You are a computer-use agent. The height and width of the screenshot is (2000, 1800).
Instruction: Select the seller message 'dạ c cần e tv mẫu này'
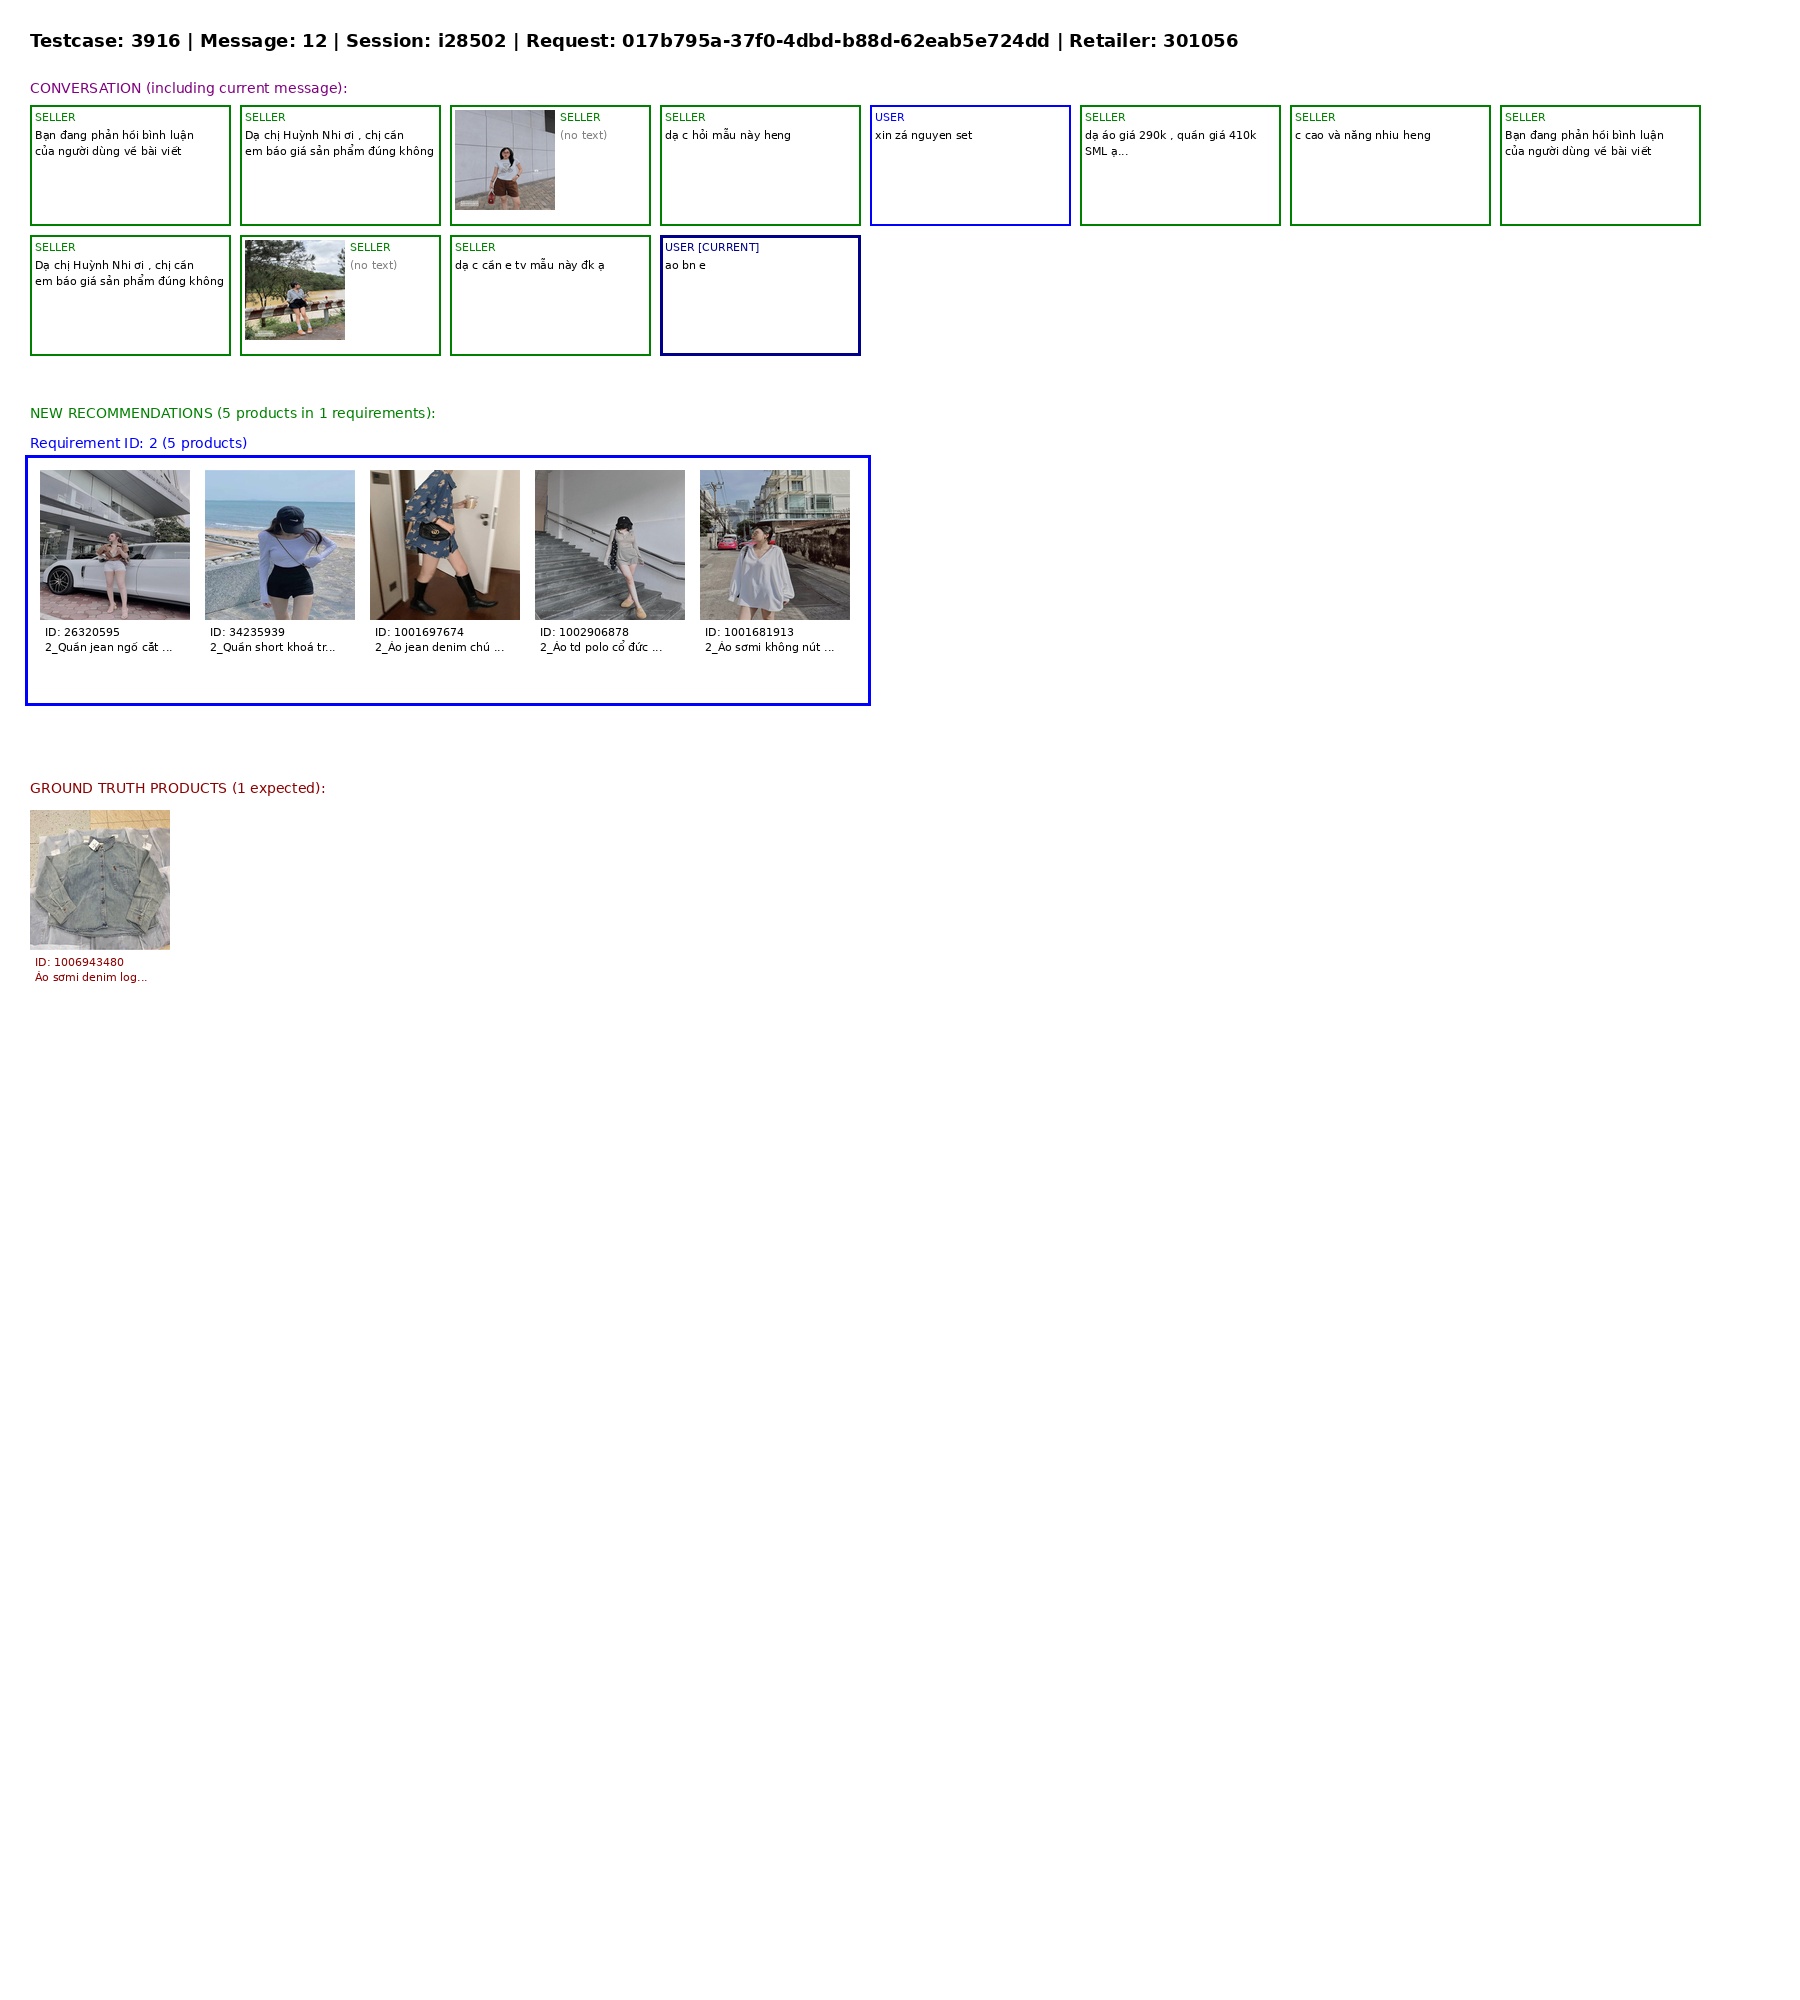point(550,295)
